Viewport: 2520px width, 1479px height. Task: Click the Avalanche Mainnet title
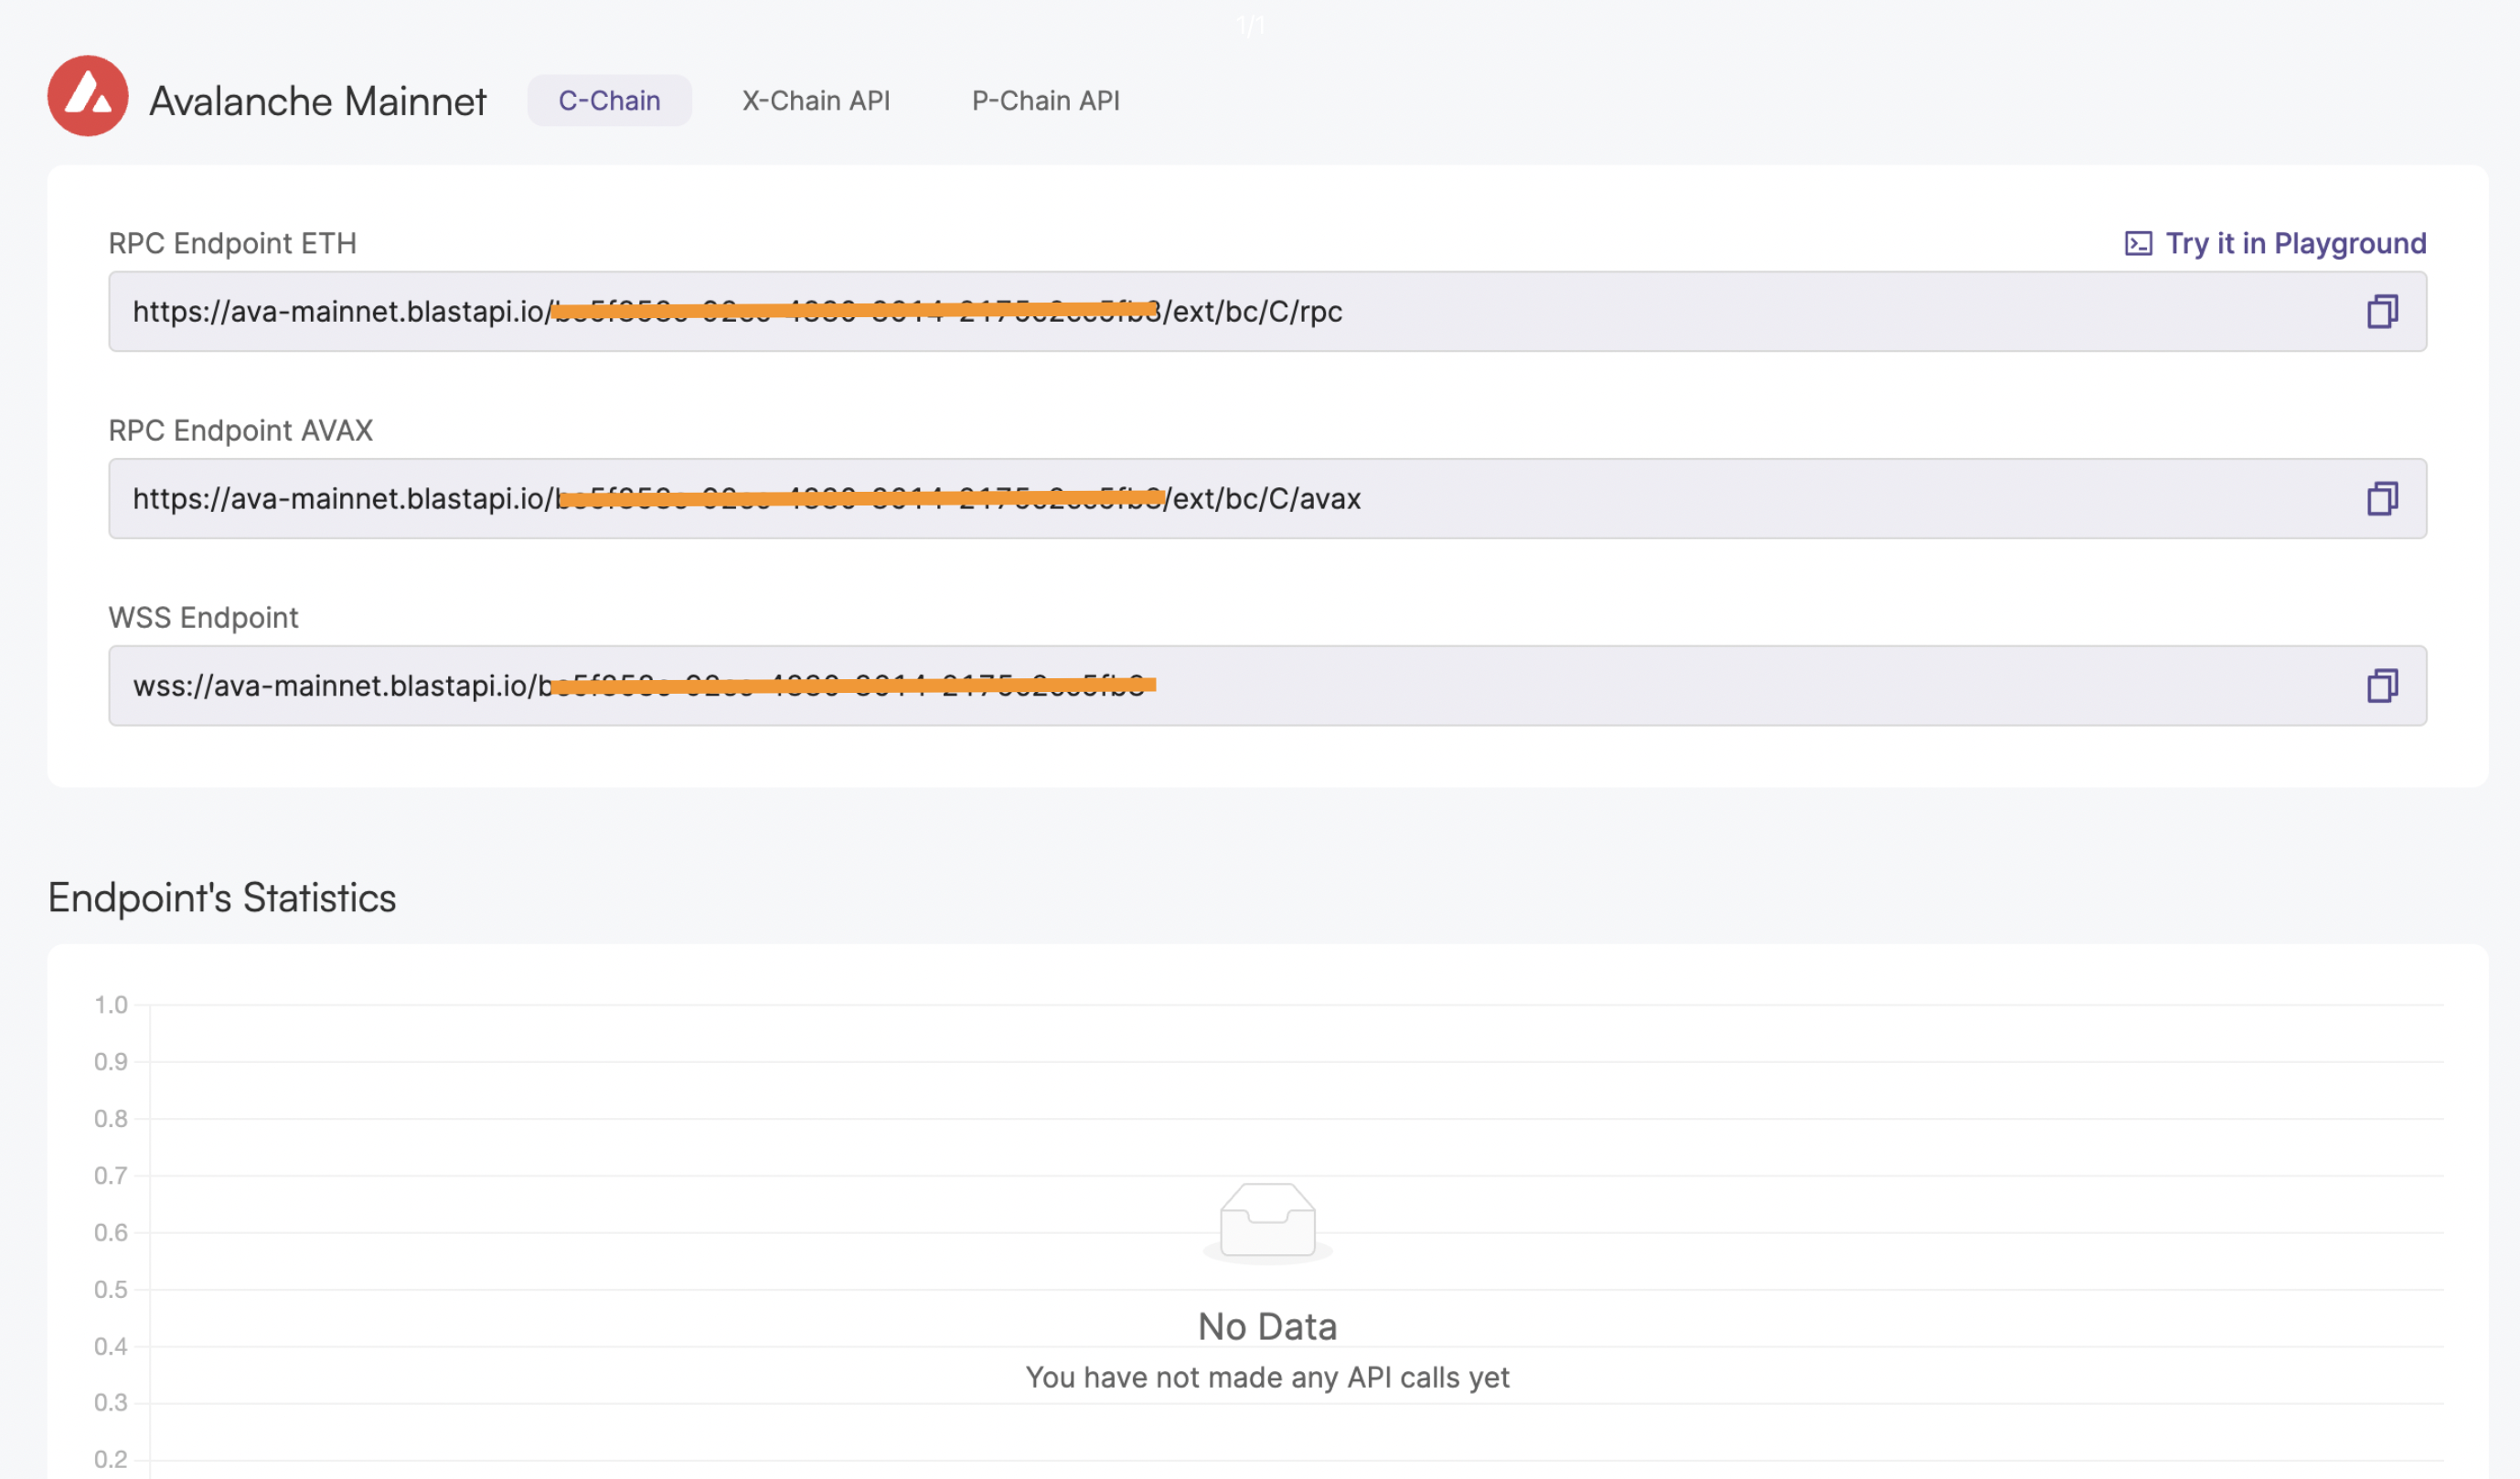318,101
